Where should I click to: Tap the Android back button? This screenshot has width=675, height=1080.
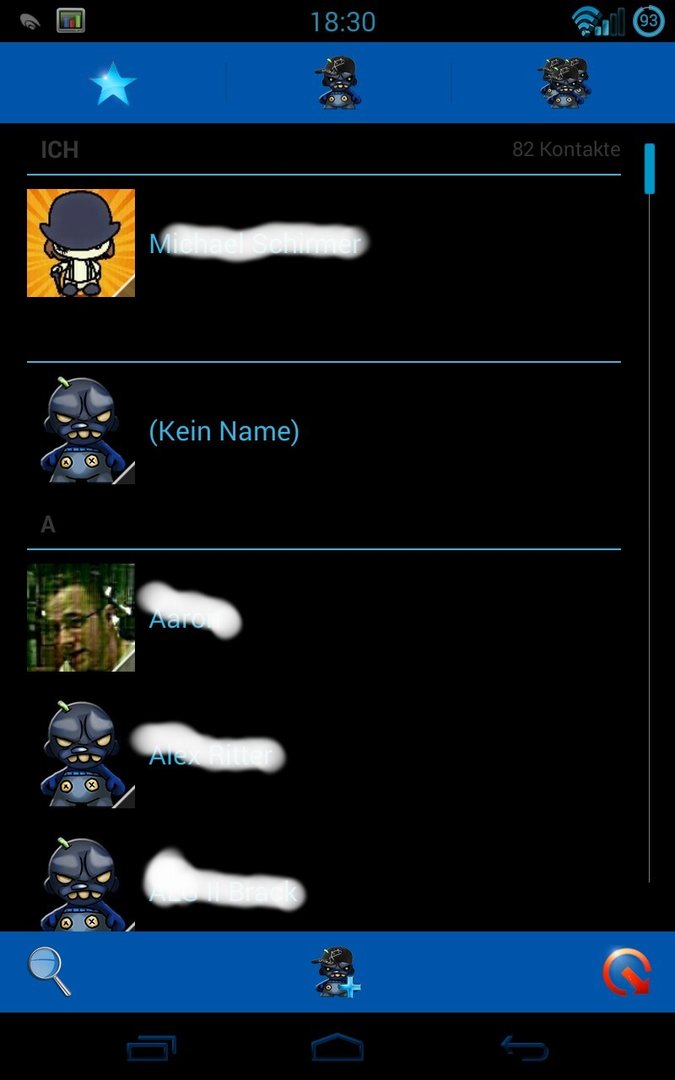click(x=524, y=1048)
